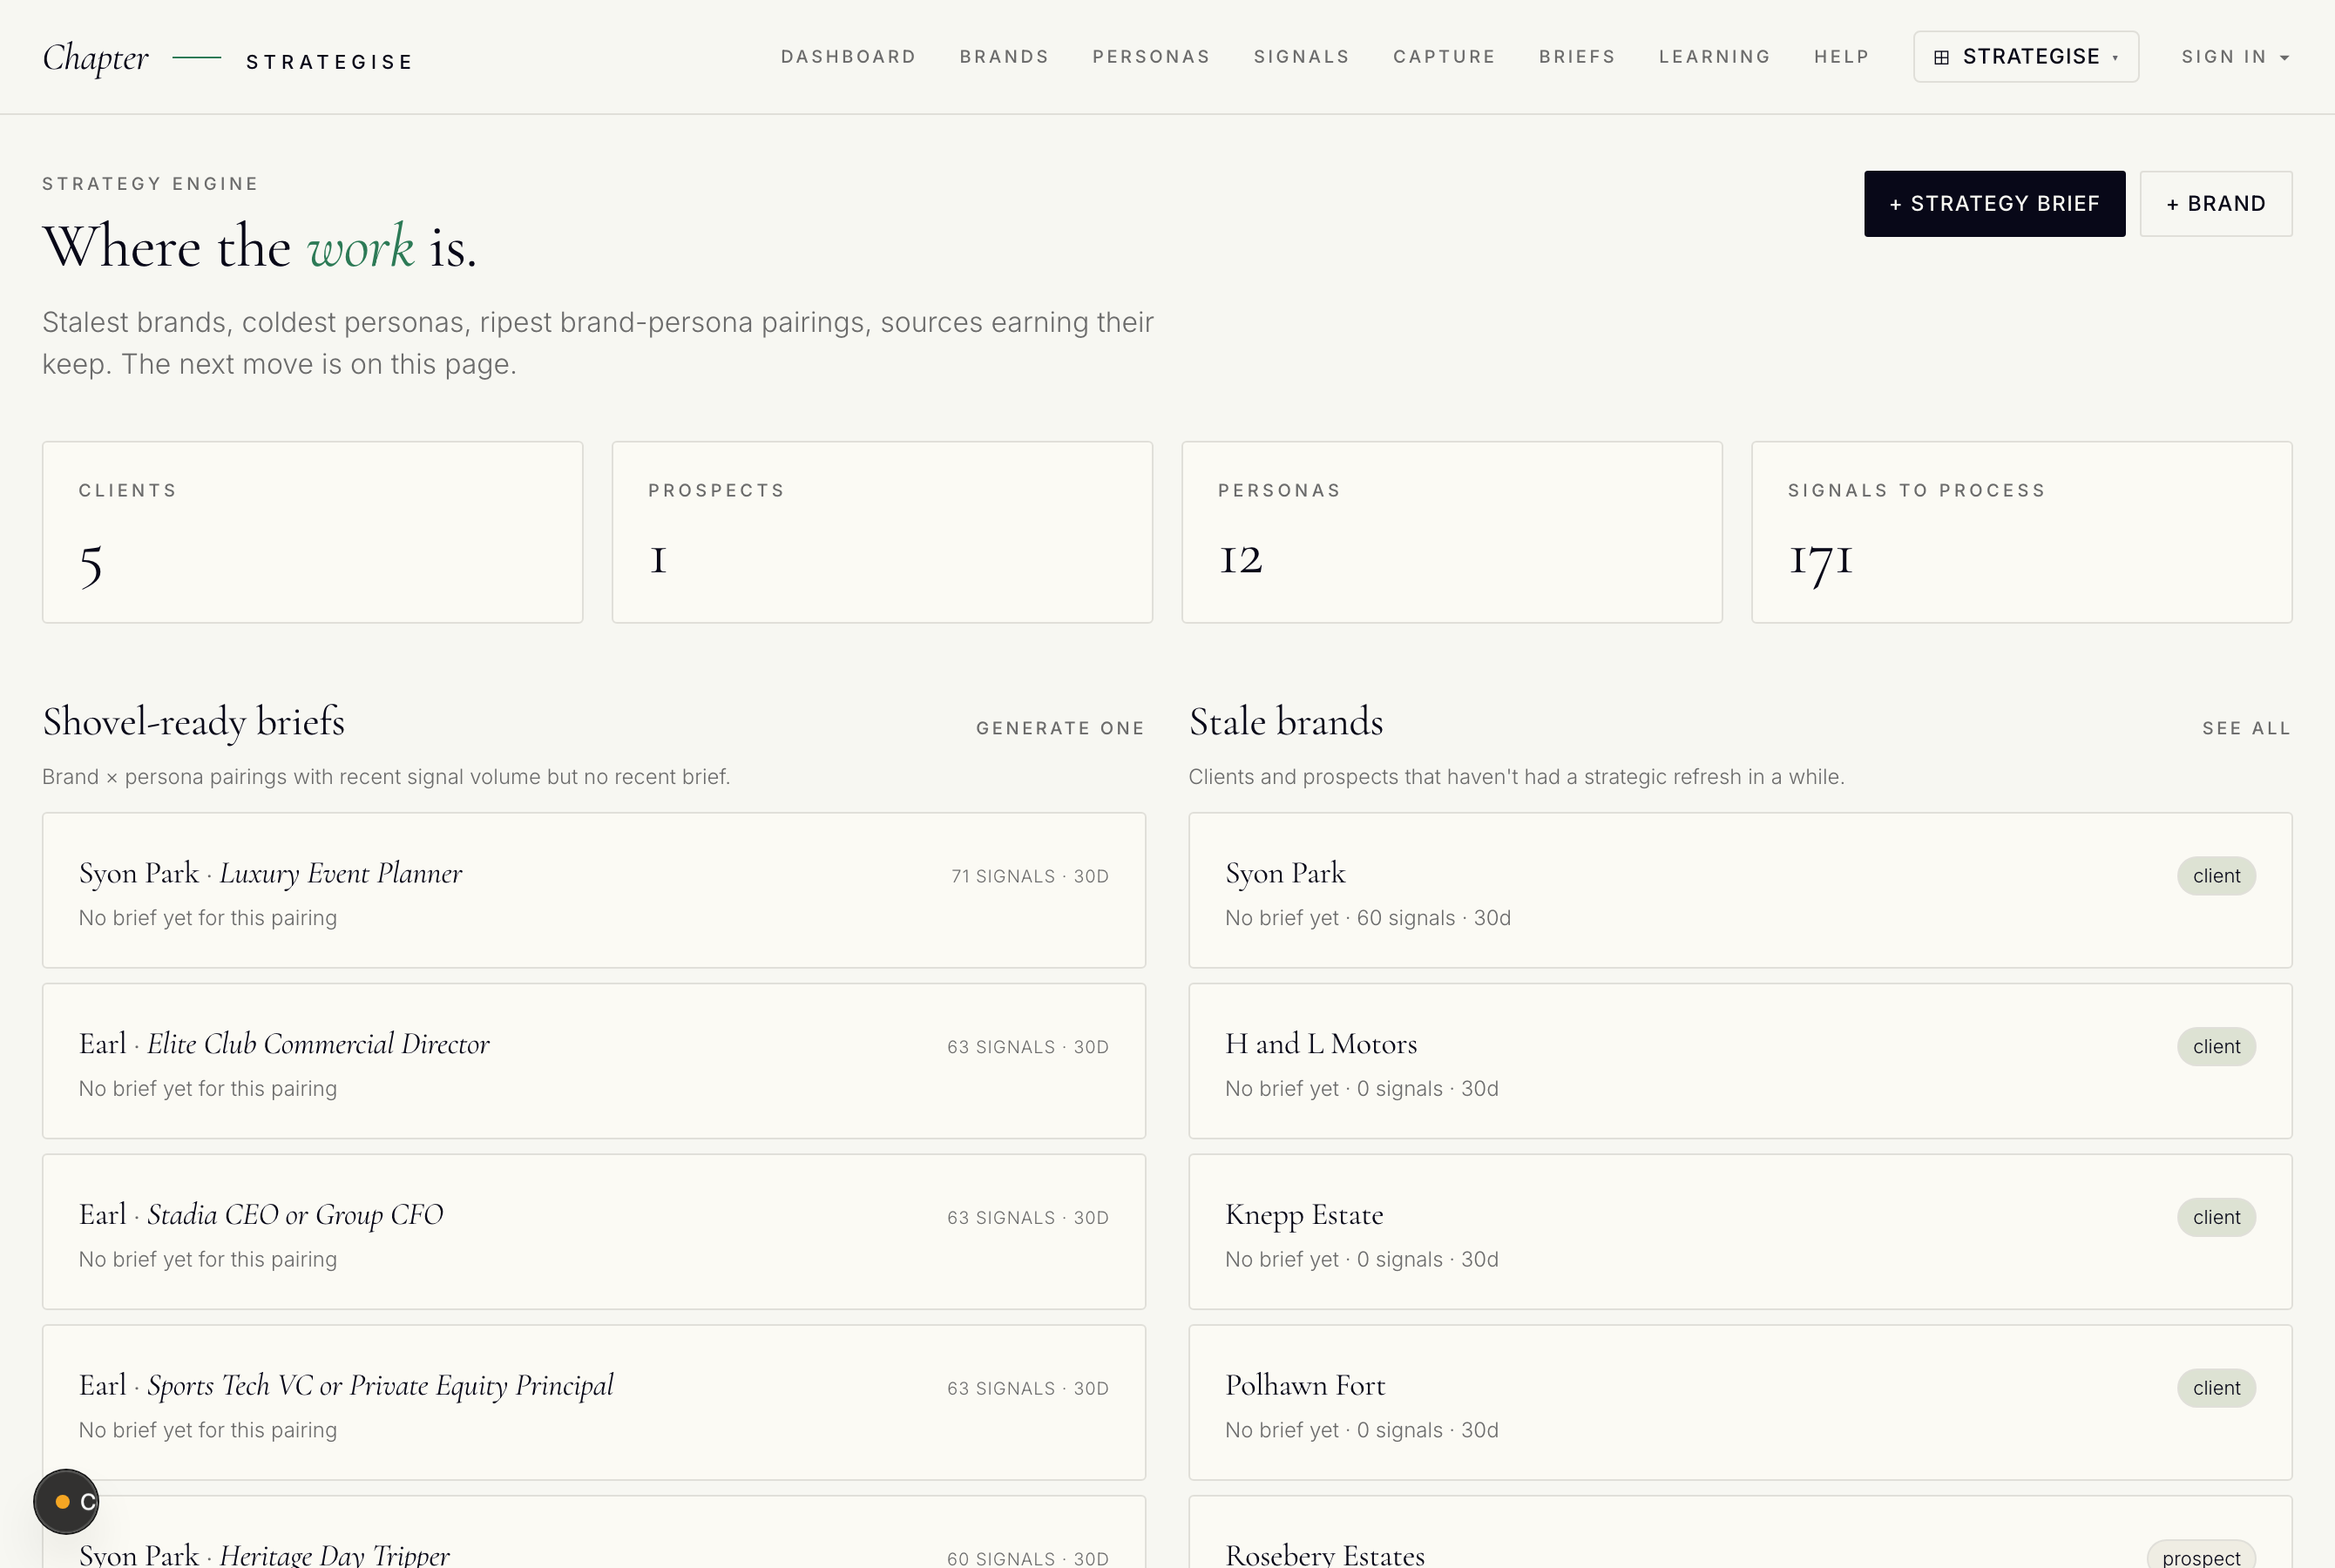Expand the Sign In menu
This screenshot has width=2335, height=1568.
2235,57
